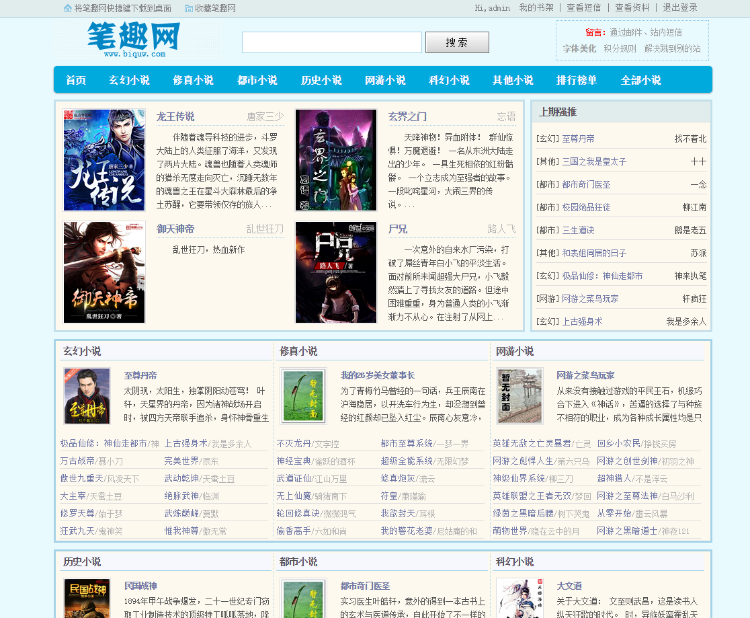
Task: Open 查看短信 in the top bar
Action: click(x=584, y=8)
